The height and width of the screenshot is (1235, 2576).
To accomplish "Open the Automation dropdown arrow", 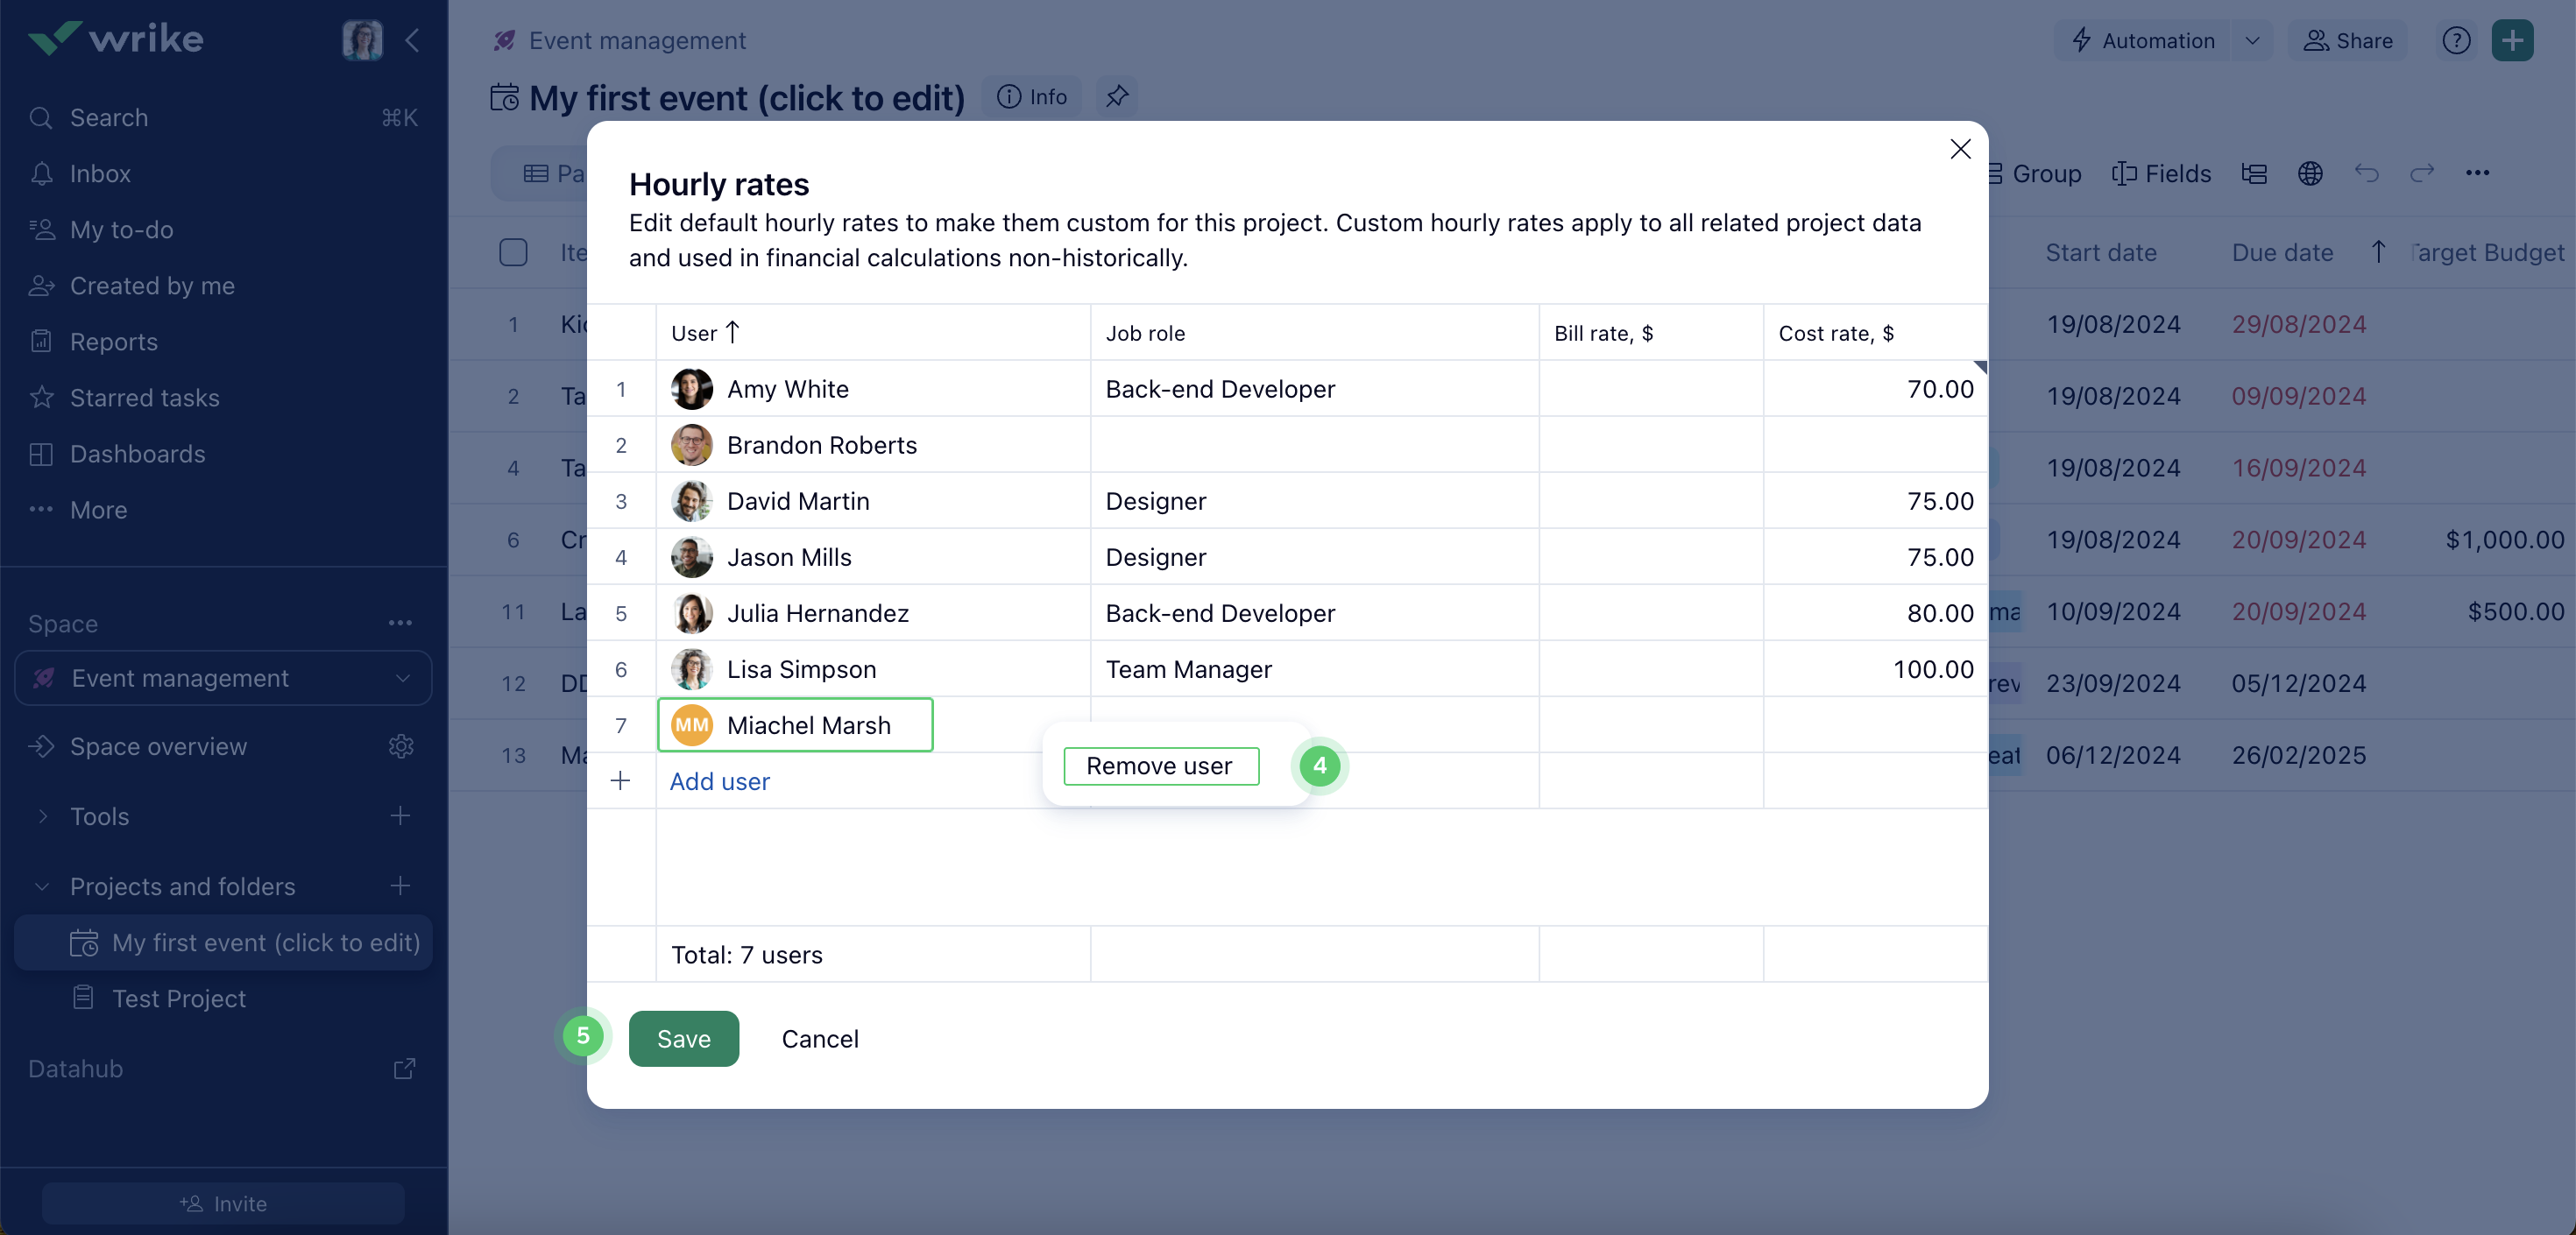I will (2252, 41).
